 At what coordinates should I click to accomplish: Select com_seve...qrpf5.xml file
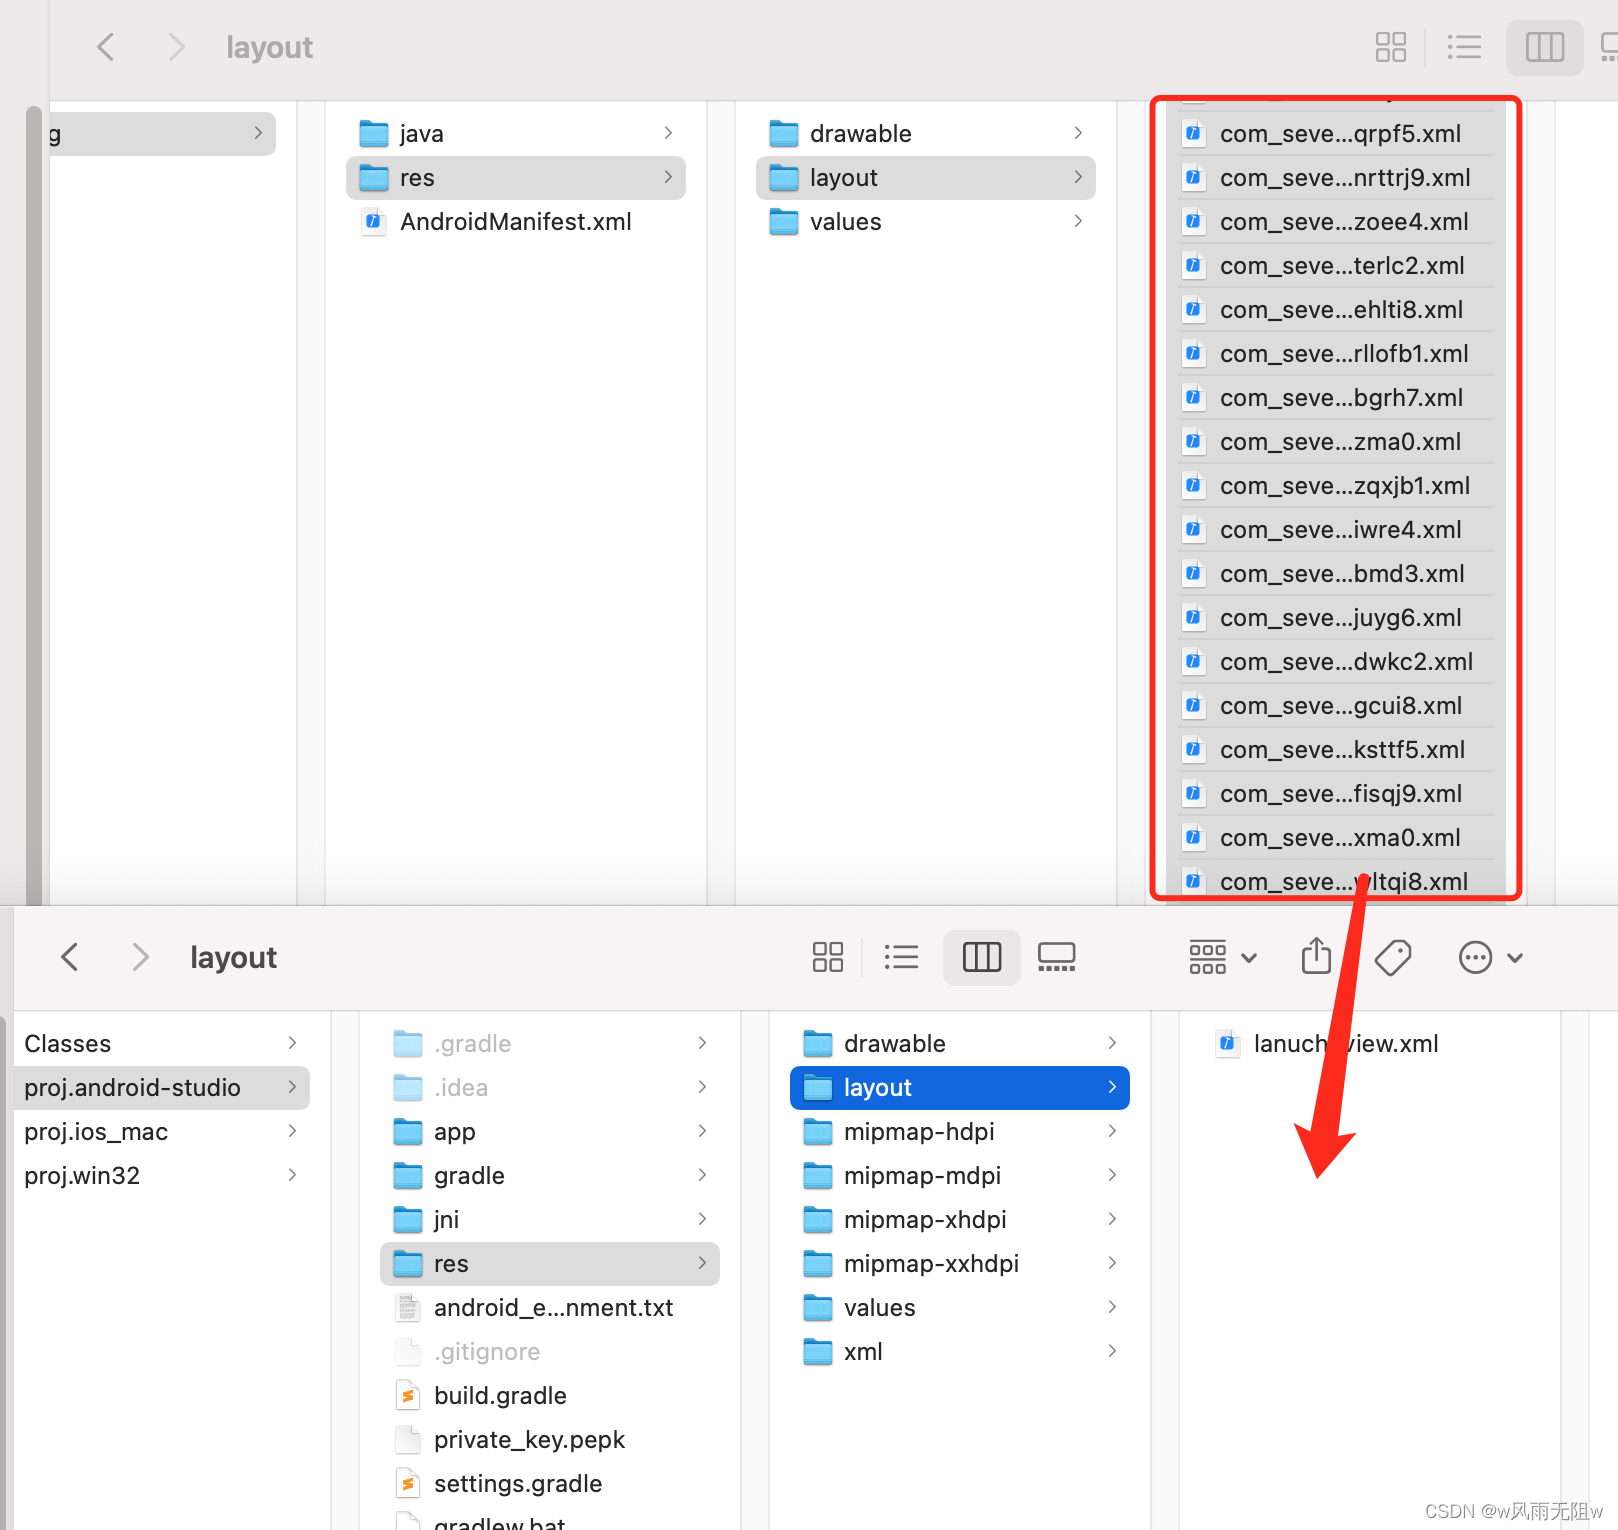tap(1336, 133)
